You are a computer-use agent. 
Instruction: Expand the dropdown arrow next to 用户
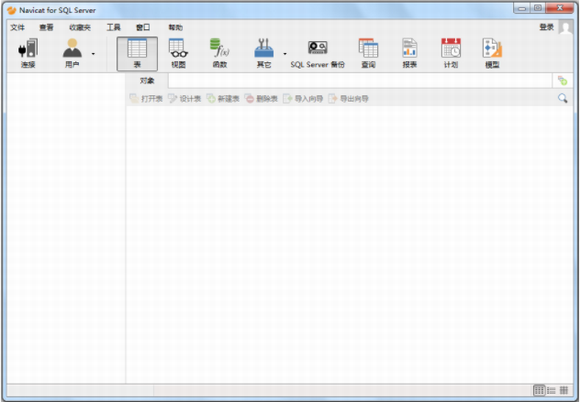coord(93,54)
